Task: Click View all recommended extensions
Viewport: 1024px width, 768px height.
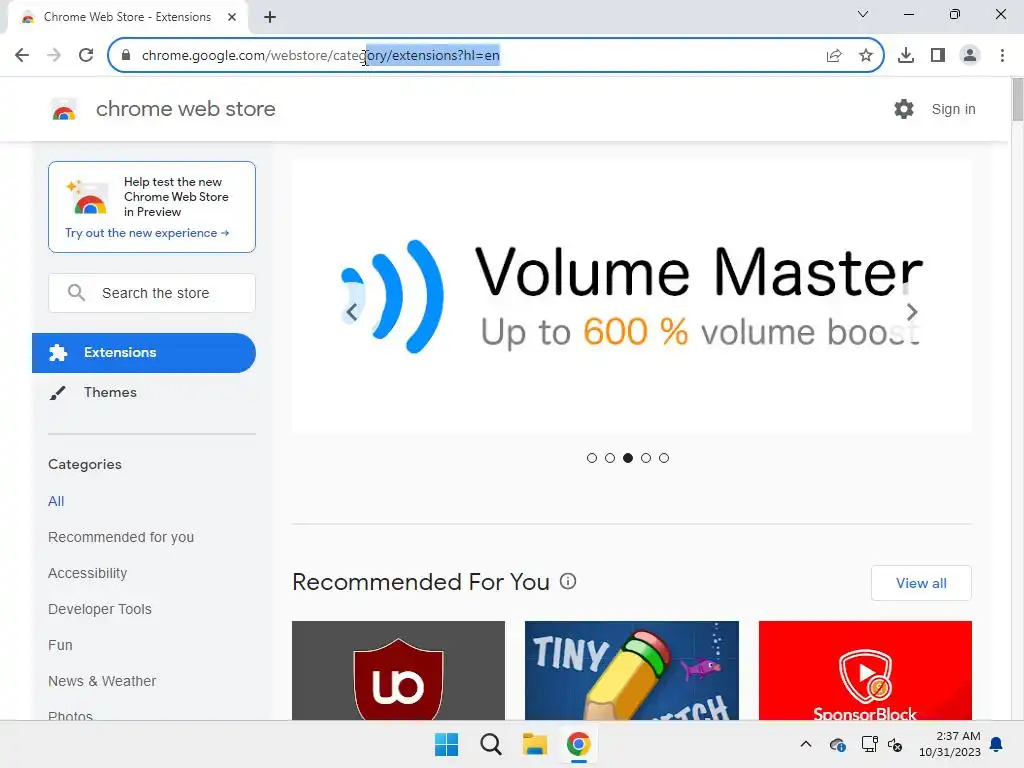Action: pos(921,583)
